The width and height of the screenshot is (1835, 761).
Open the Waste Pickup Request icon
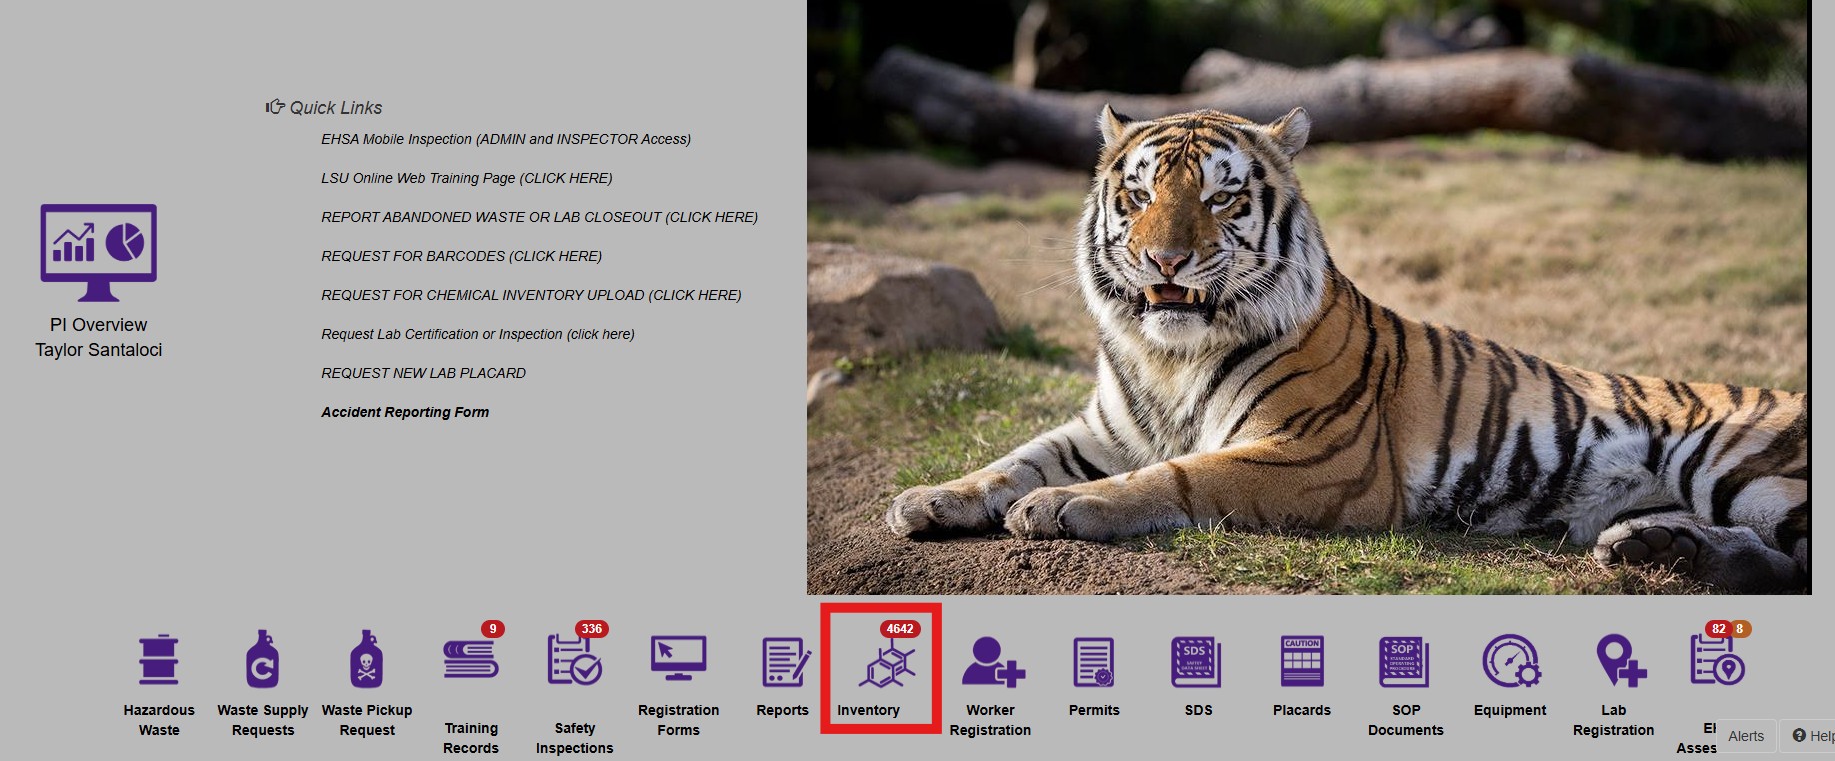coord(367,661)
